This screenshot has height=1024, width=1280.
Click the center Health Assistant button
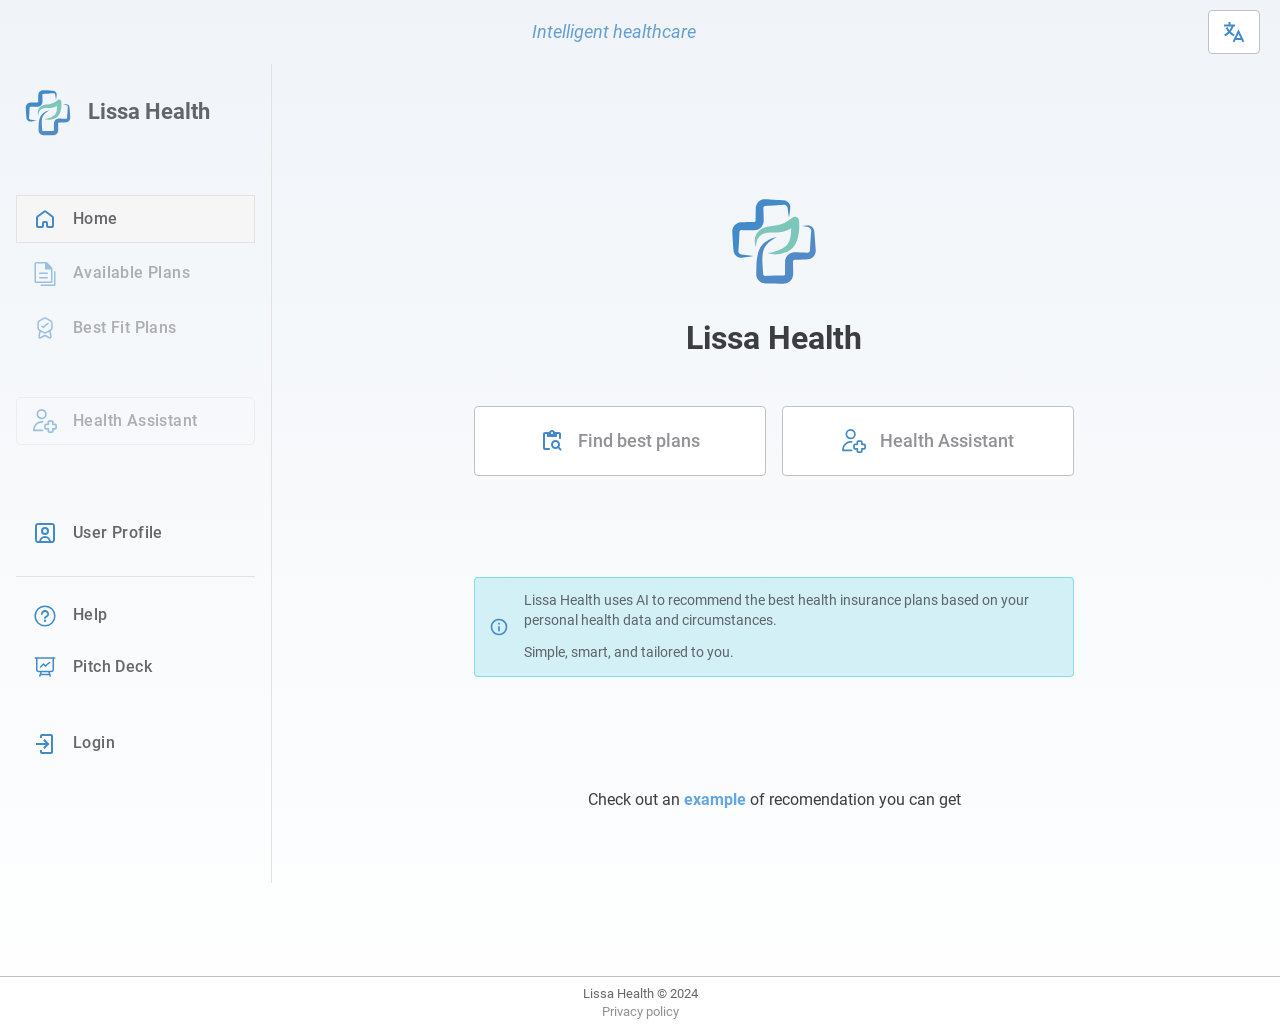(928, 441)
